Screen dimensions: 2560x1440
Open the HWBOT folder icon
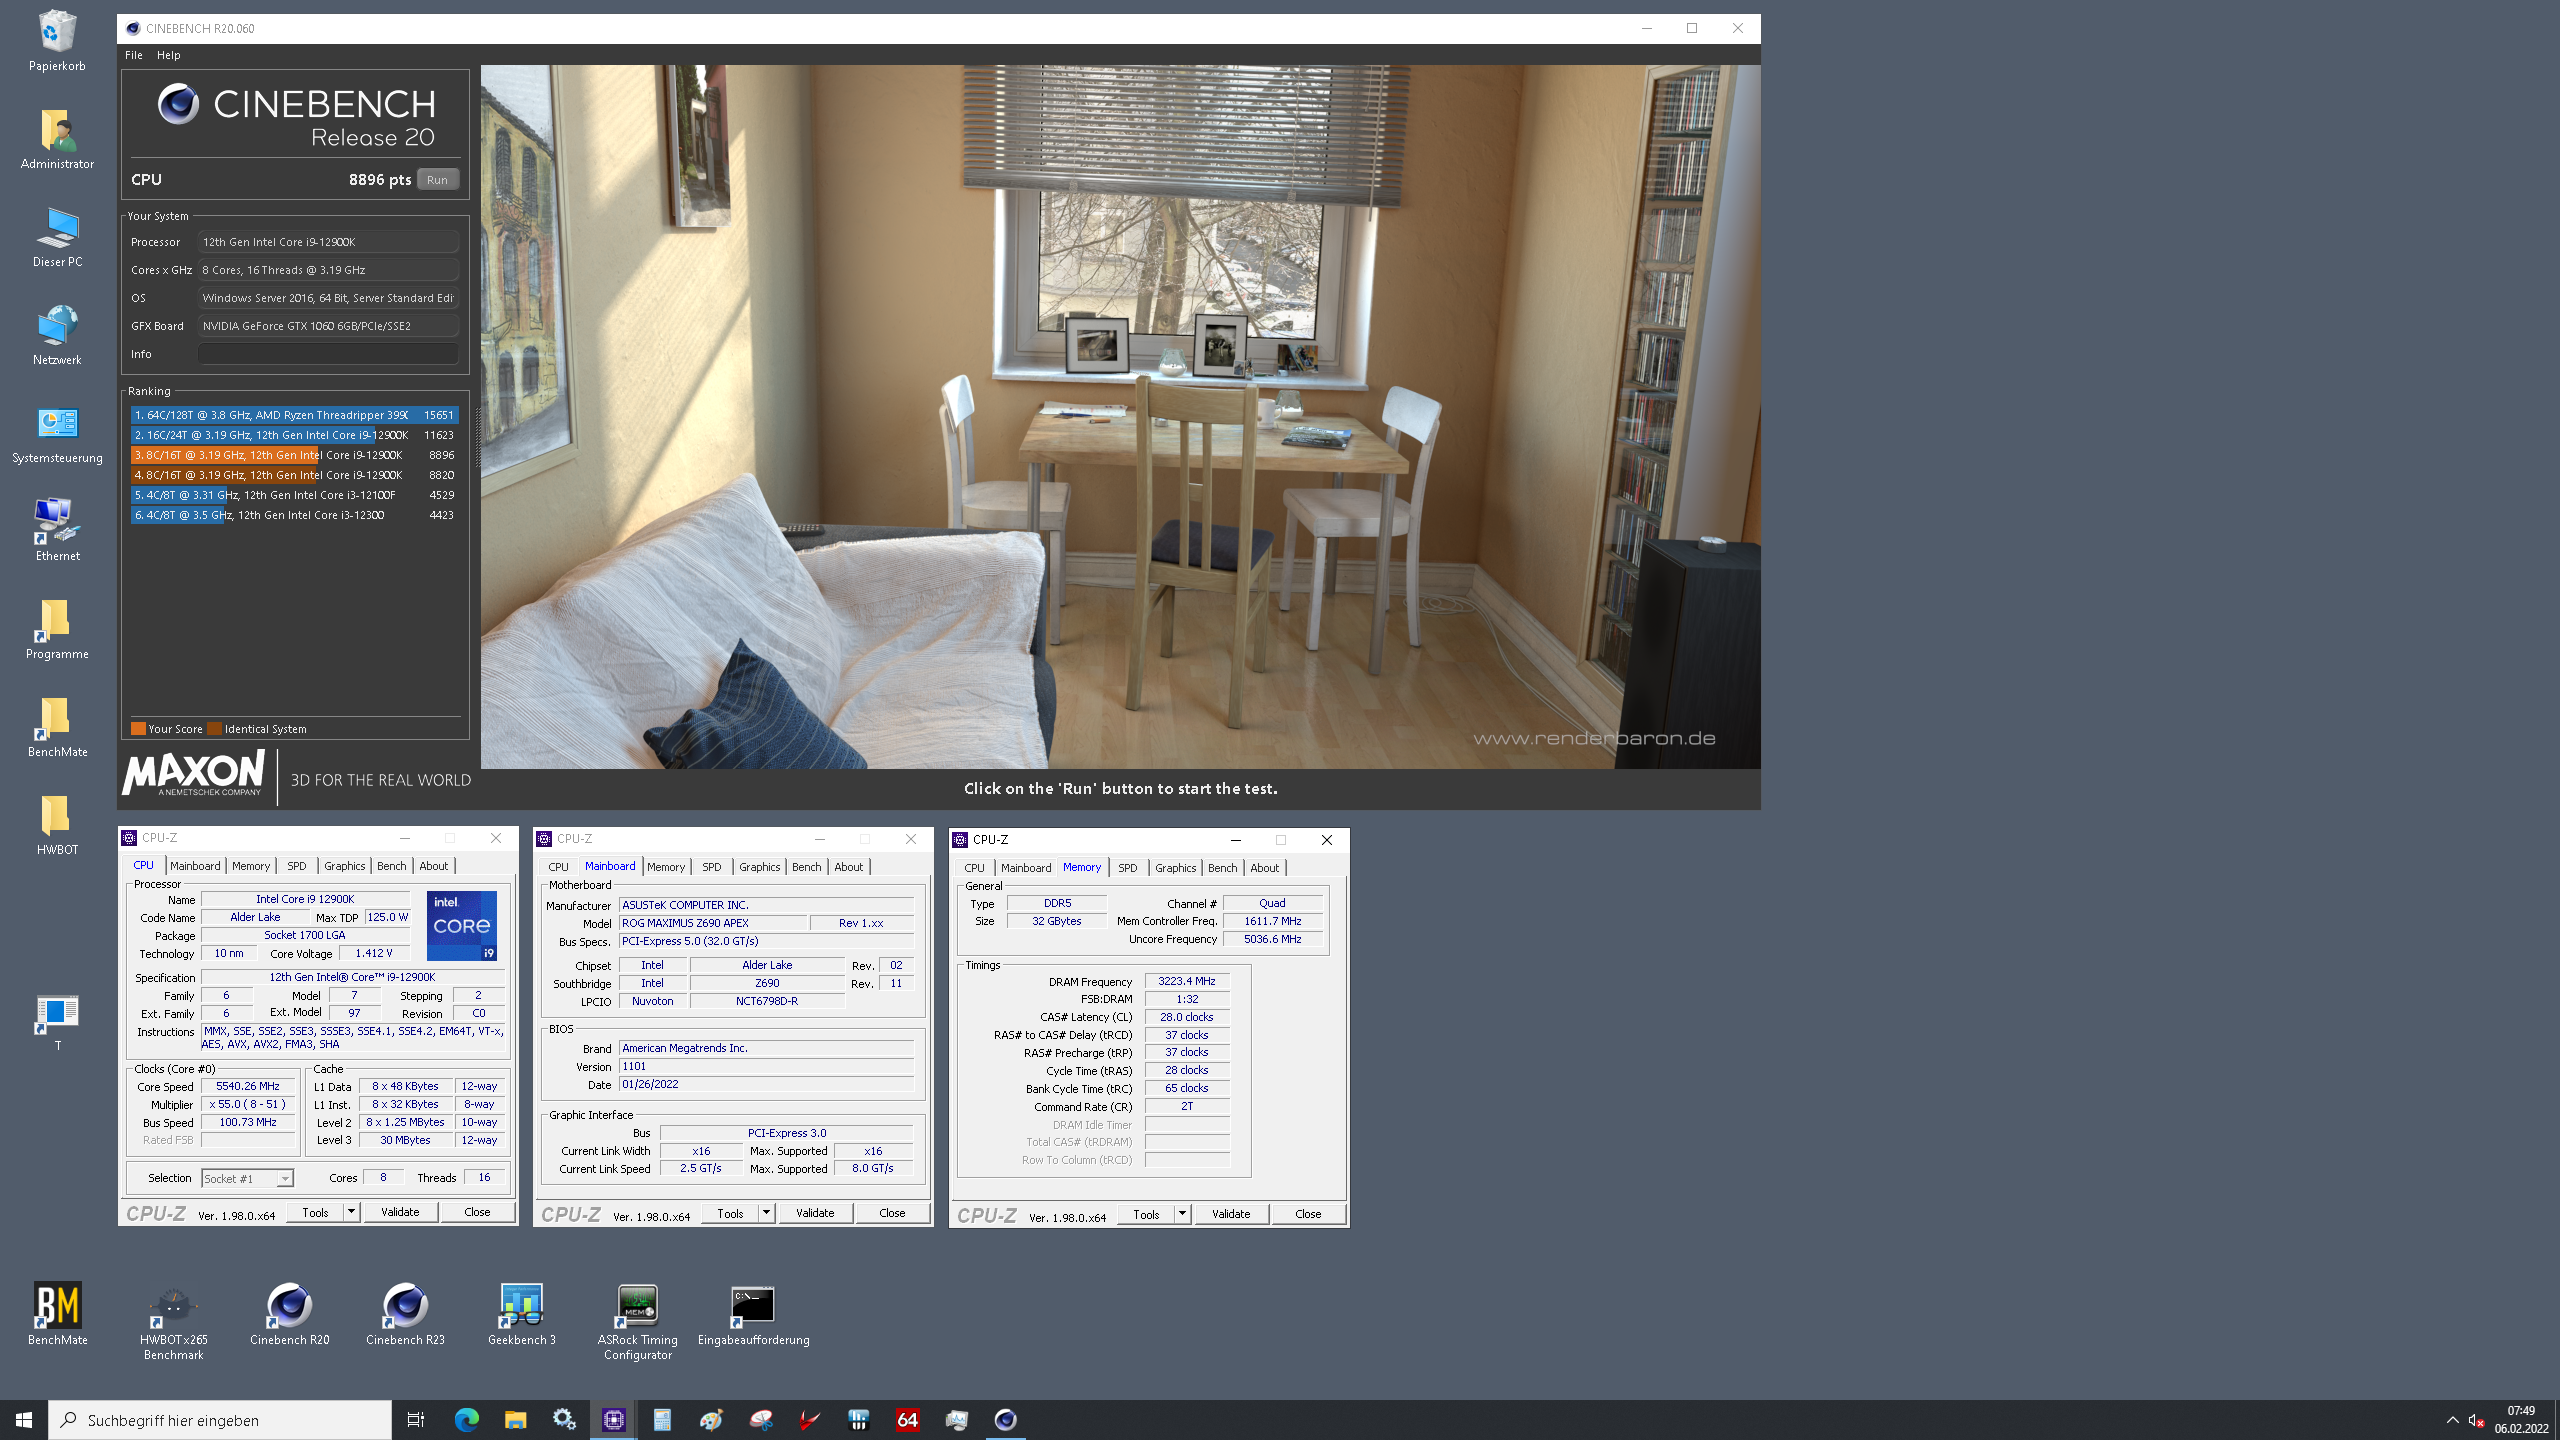[x=57, y=825]
